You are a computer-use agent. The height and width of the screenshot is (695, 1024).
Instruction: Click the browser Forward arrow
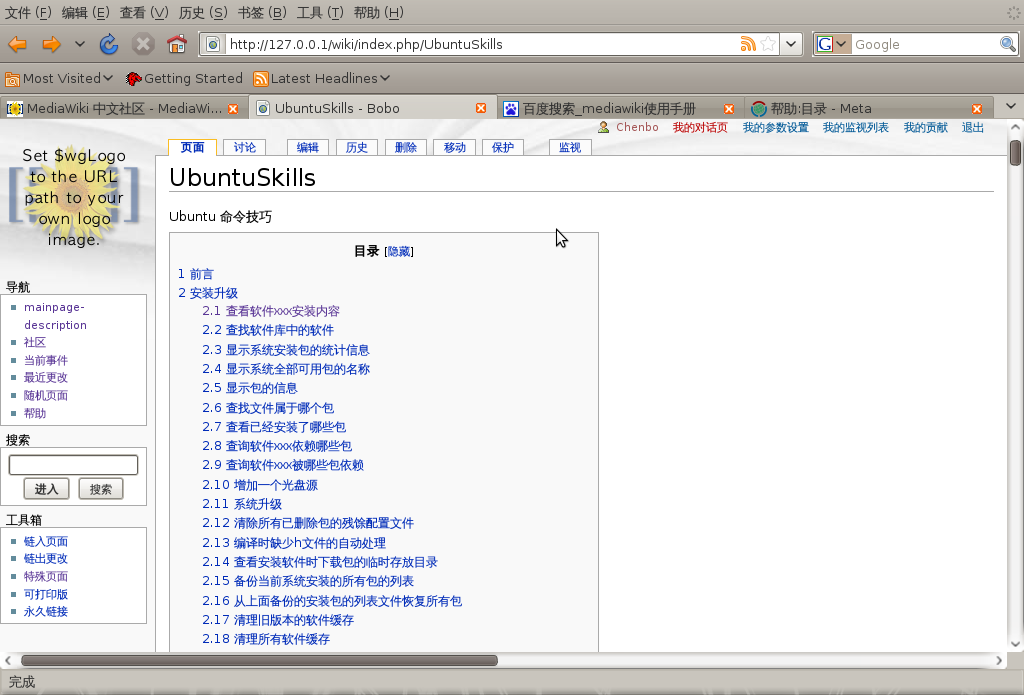(51, 44)
